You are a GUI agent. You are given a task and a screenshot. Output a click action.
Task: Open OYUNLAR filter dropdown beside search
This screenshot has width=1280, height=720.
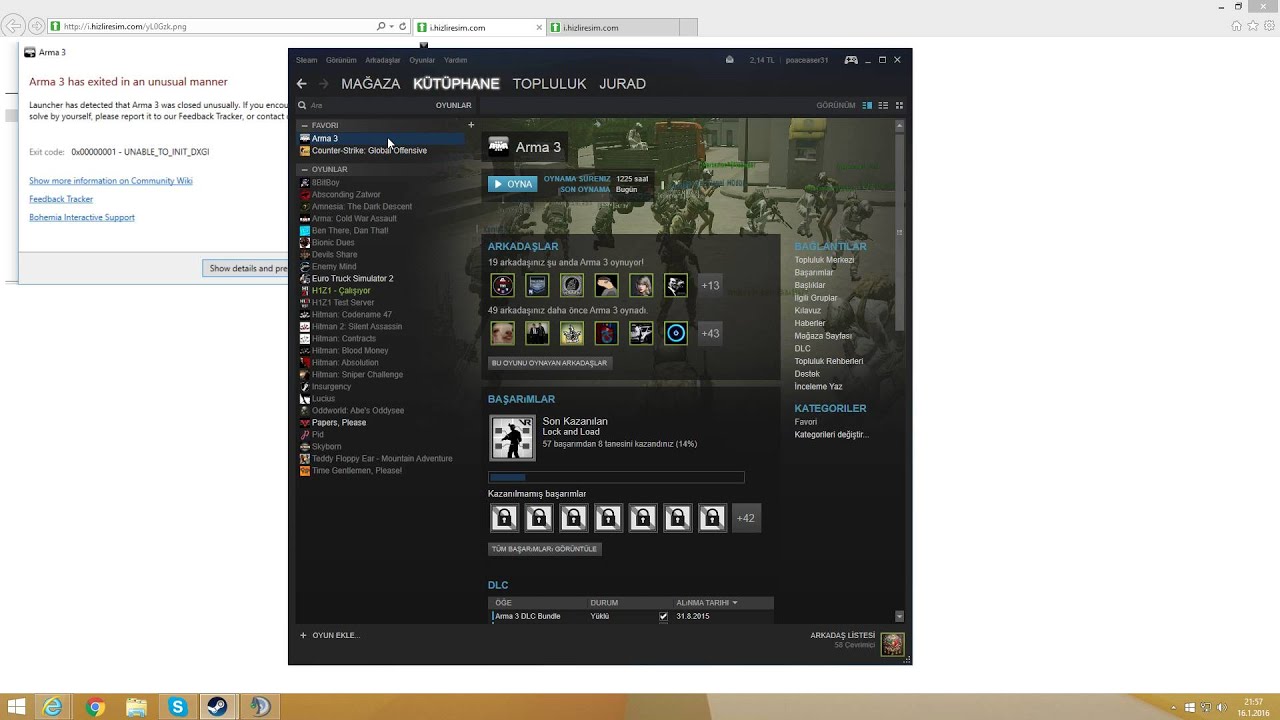click(453, 105)
